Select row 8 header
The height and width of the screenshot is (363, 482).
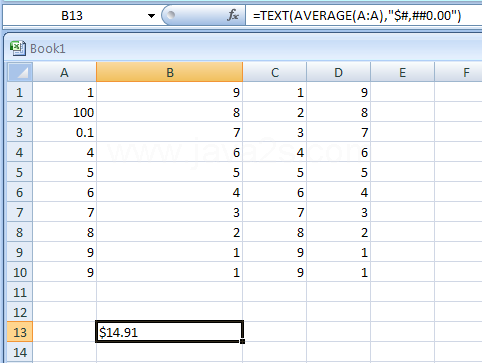(x=20, y=232)
